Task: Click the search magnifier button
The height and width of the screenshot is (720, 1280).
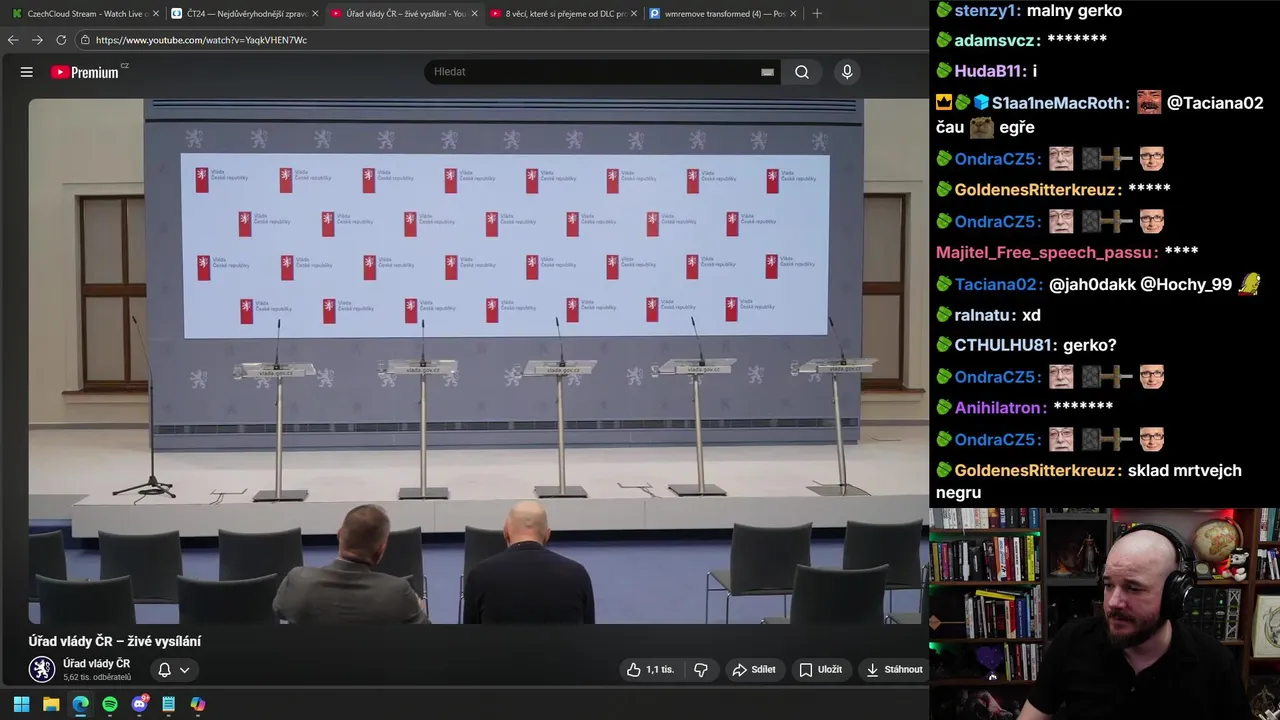Action: (x=802, y=72)
